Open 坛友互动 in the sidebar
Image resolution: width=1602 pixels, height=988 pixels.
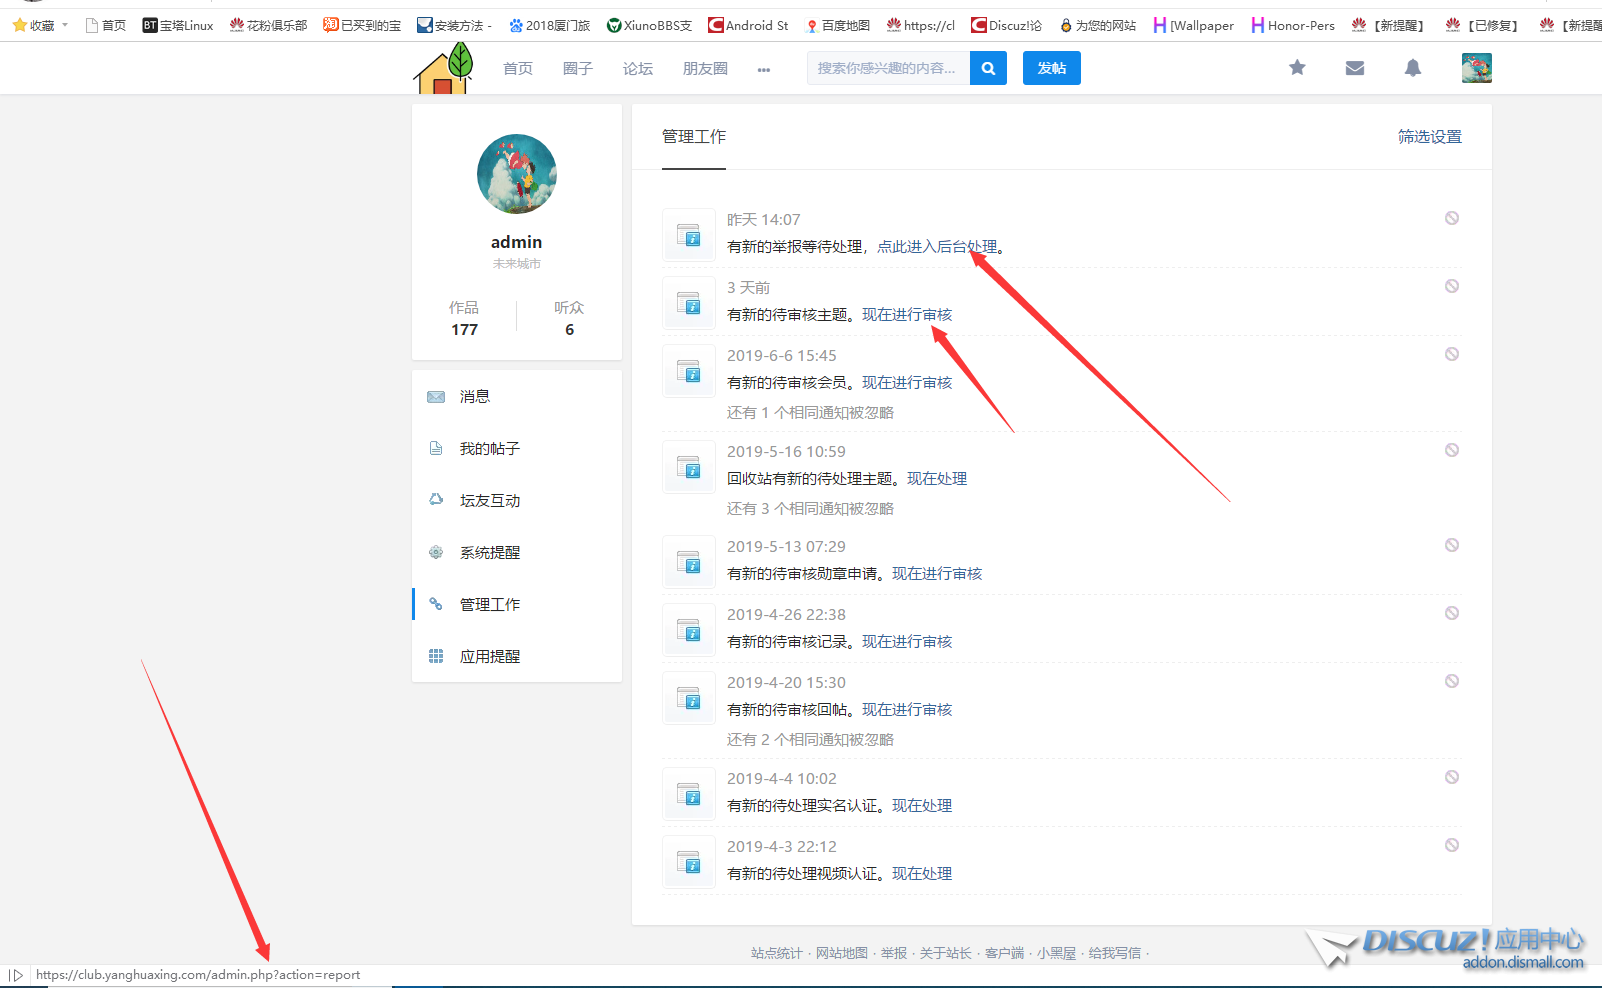click(x=489, y=501)
